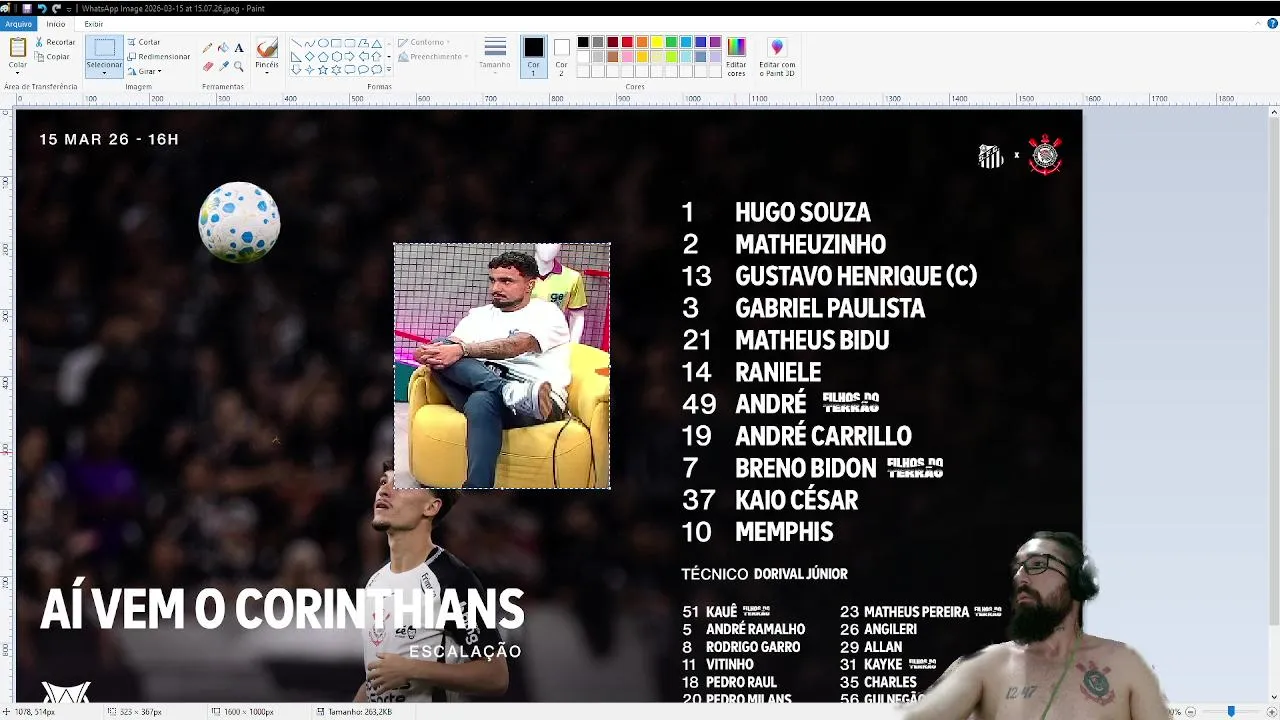Pick the oval shape
The image size is (1280, 720).
pyautogui.click(x=323, y=44)
